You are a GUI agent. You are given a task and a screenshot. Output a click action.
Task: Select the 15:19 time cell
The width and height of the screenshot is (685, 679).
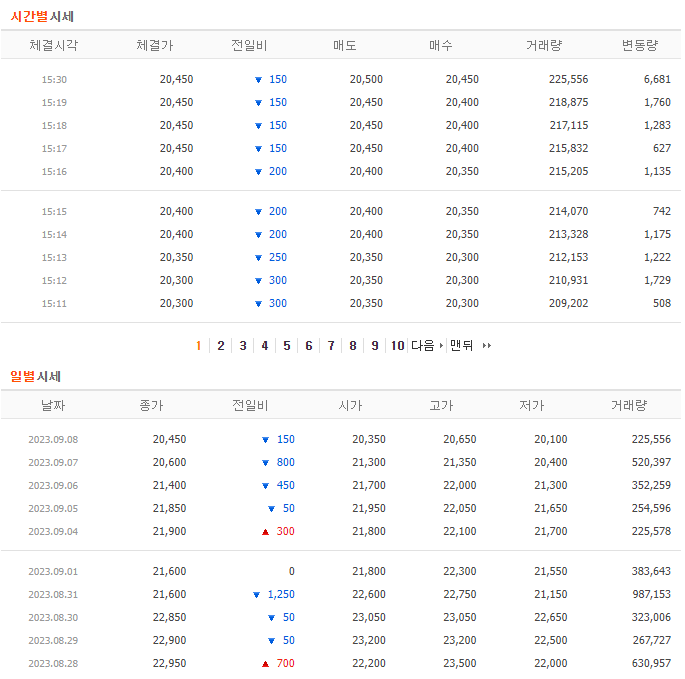coord(54,102)
